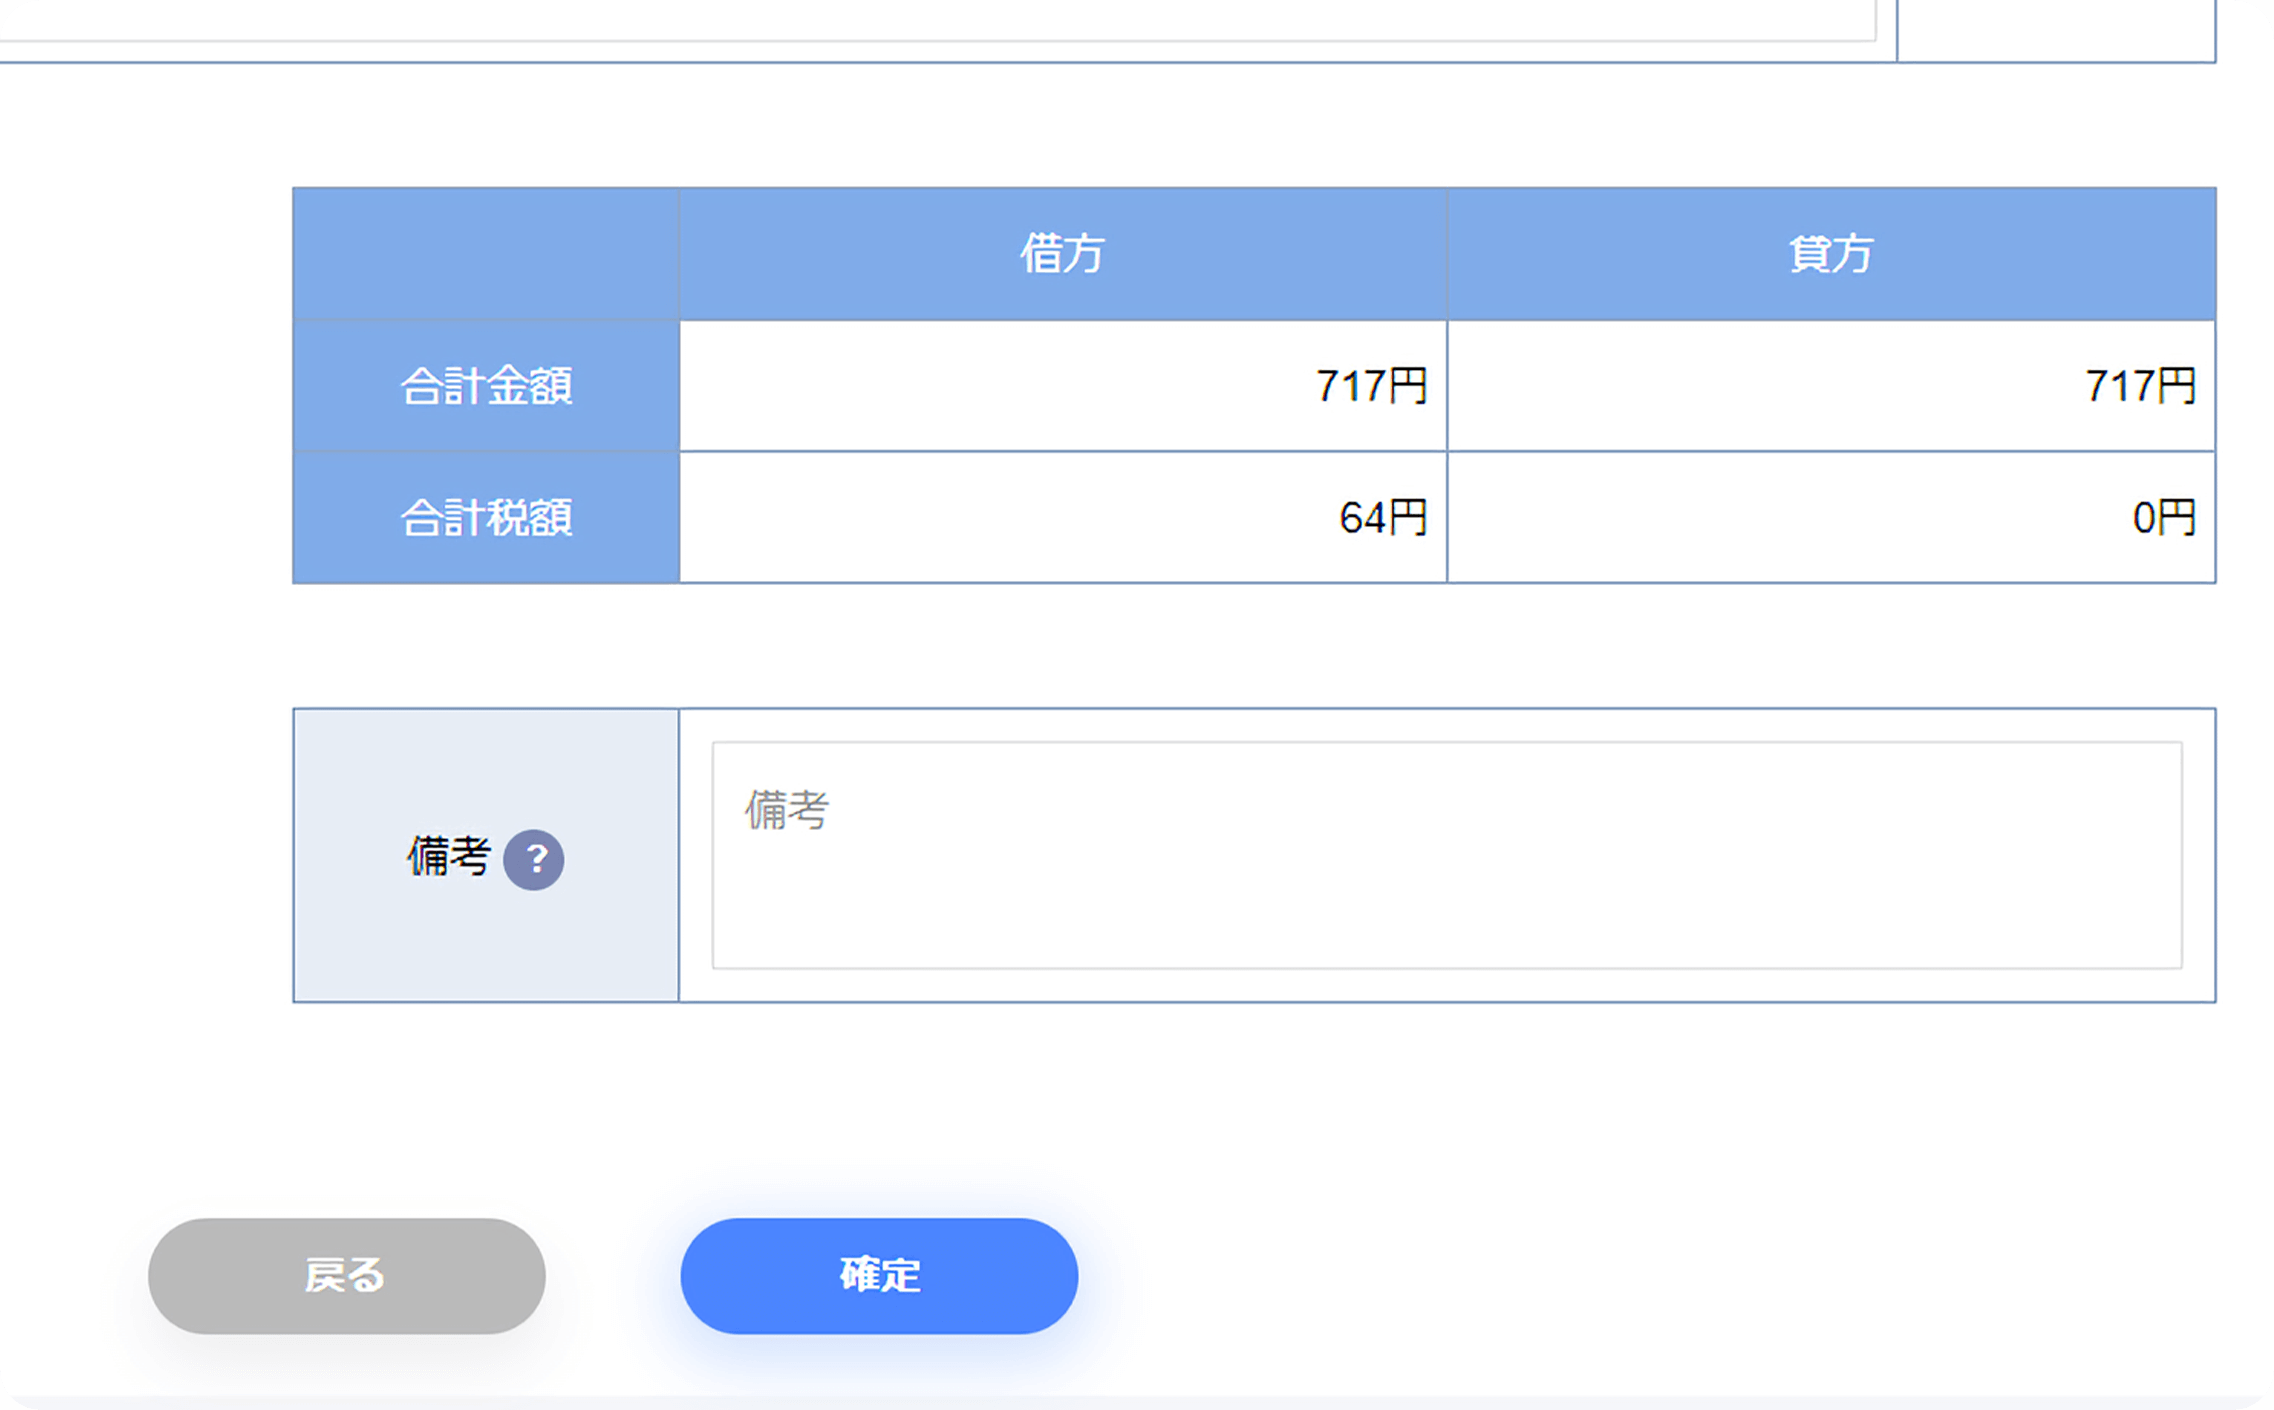The height and width of the screenshot is (1410, 2274).
Task: Click the 合計税額 row header
Action: point(486,518)
